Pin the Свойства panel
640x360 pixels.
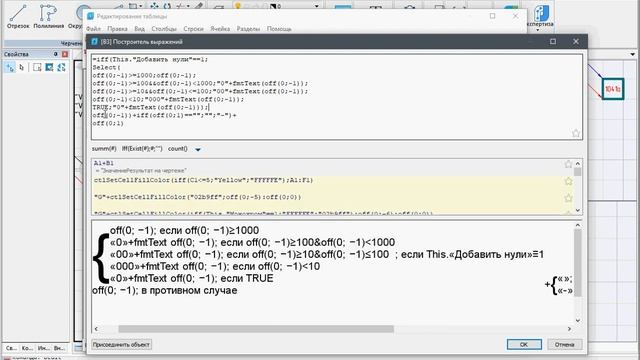[56, 54]
